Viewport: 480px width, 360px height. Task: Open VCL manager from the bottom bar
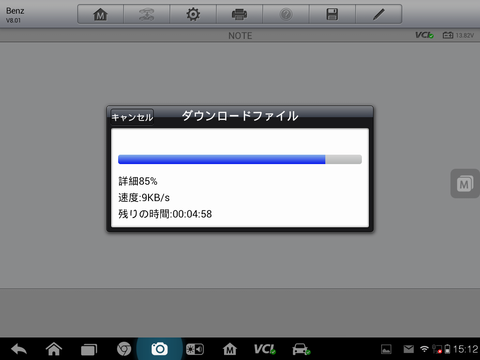(265, 349)
